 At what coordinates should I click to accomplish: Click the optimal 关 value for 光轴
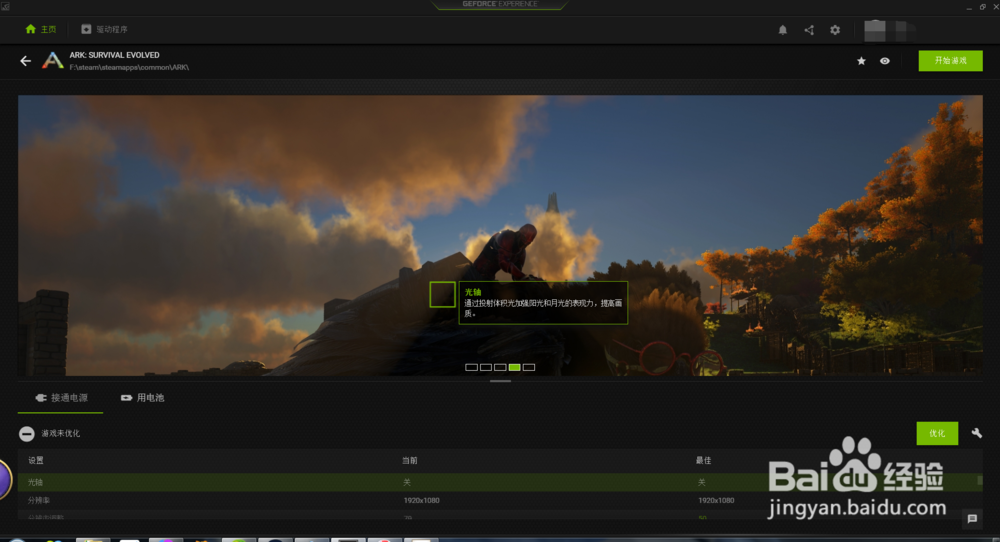pyautogui.click(x=702, y=482)
